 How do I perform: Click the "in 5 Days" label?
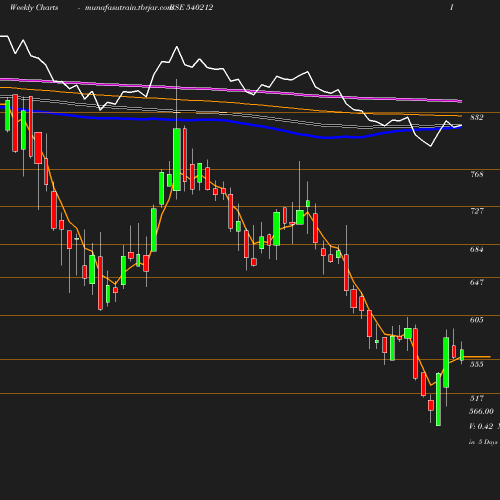483,442
